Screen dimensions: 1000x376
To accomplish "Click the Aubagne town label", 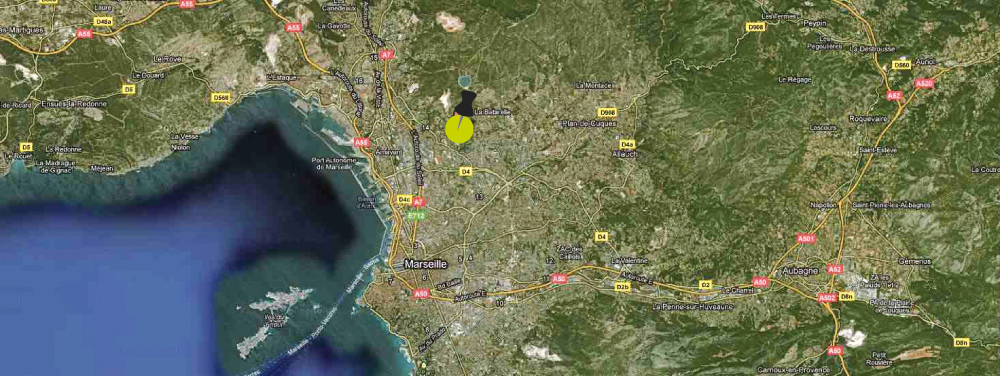I will (x=800, y=270).
